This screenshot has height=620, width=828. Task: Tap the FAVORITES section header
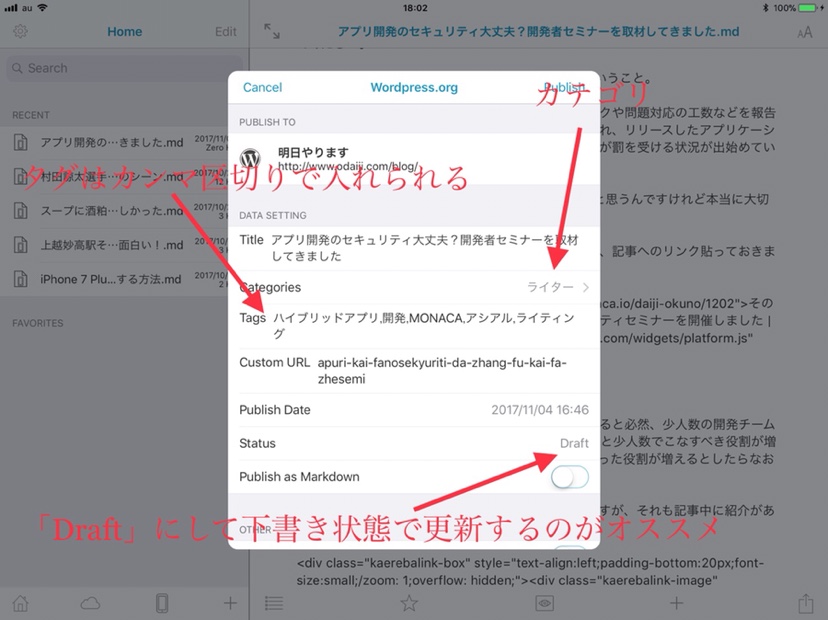pyautogui.click(x=38, y=323)
